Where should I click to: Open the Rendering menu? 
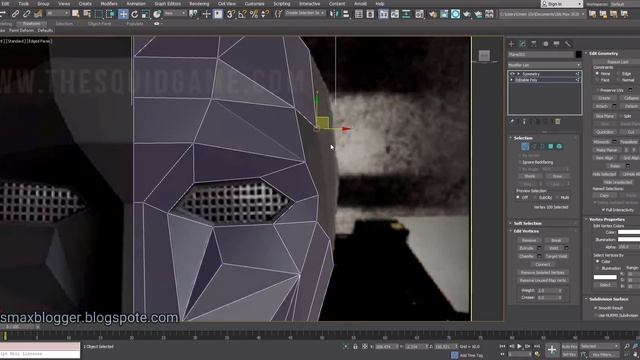tap(199, 4)
